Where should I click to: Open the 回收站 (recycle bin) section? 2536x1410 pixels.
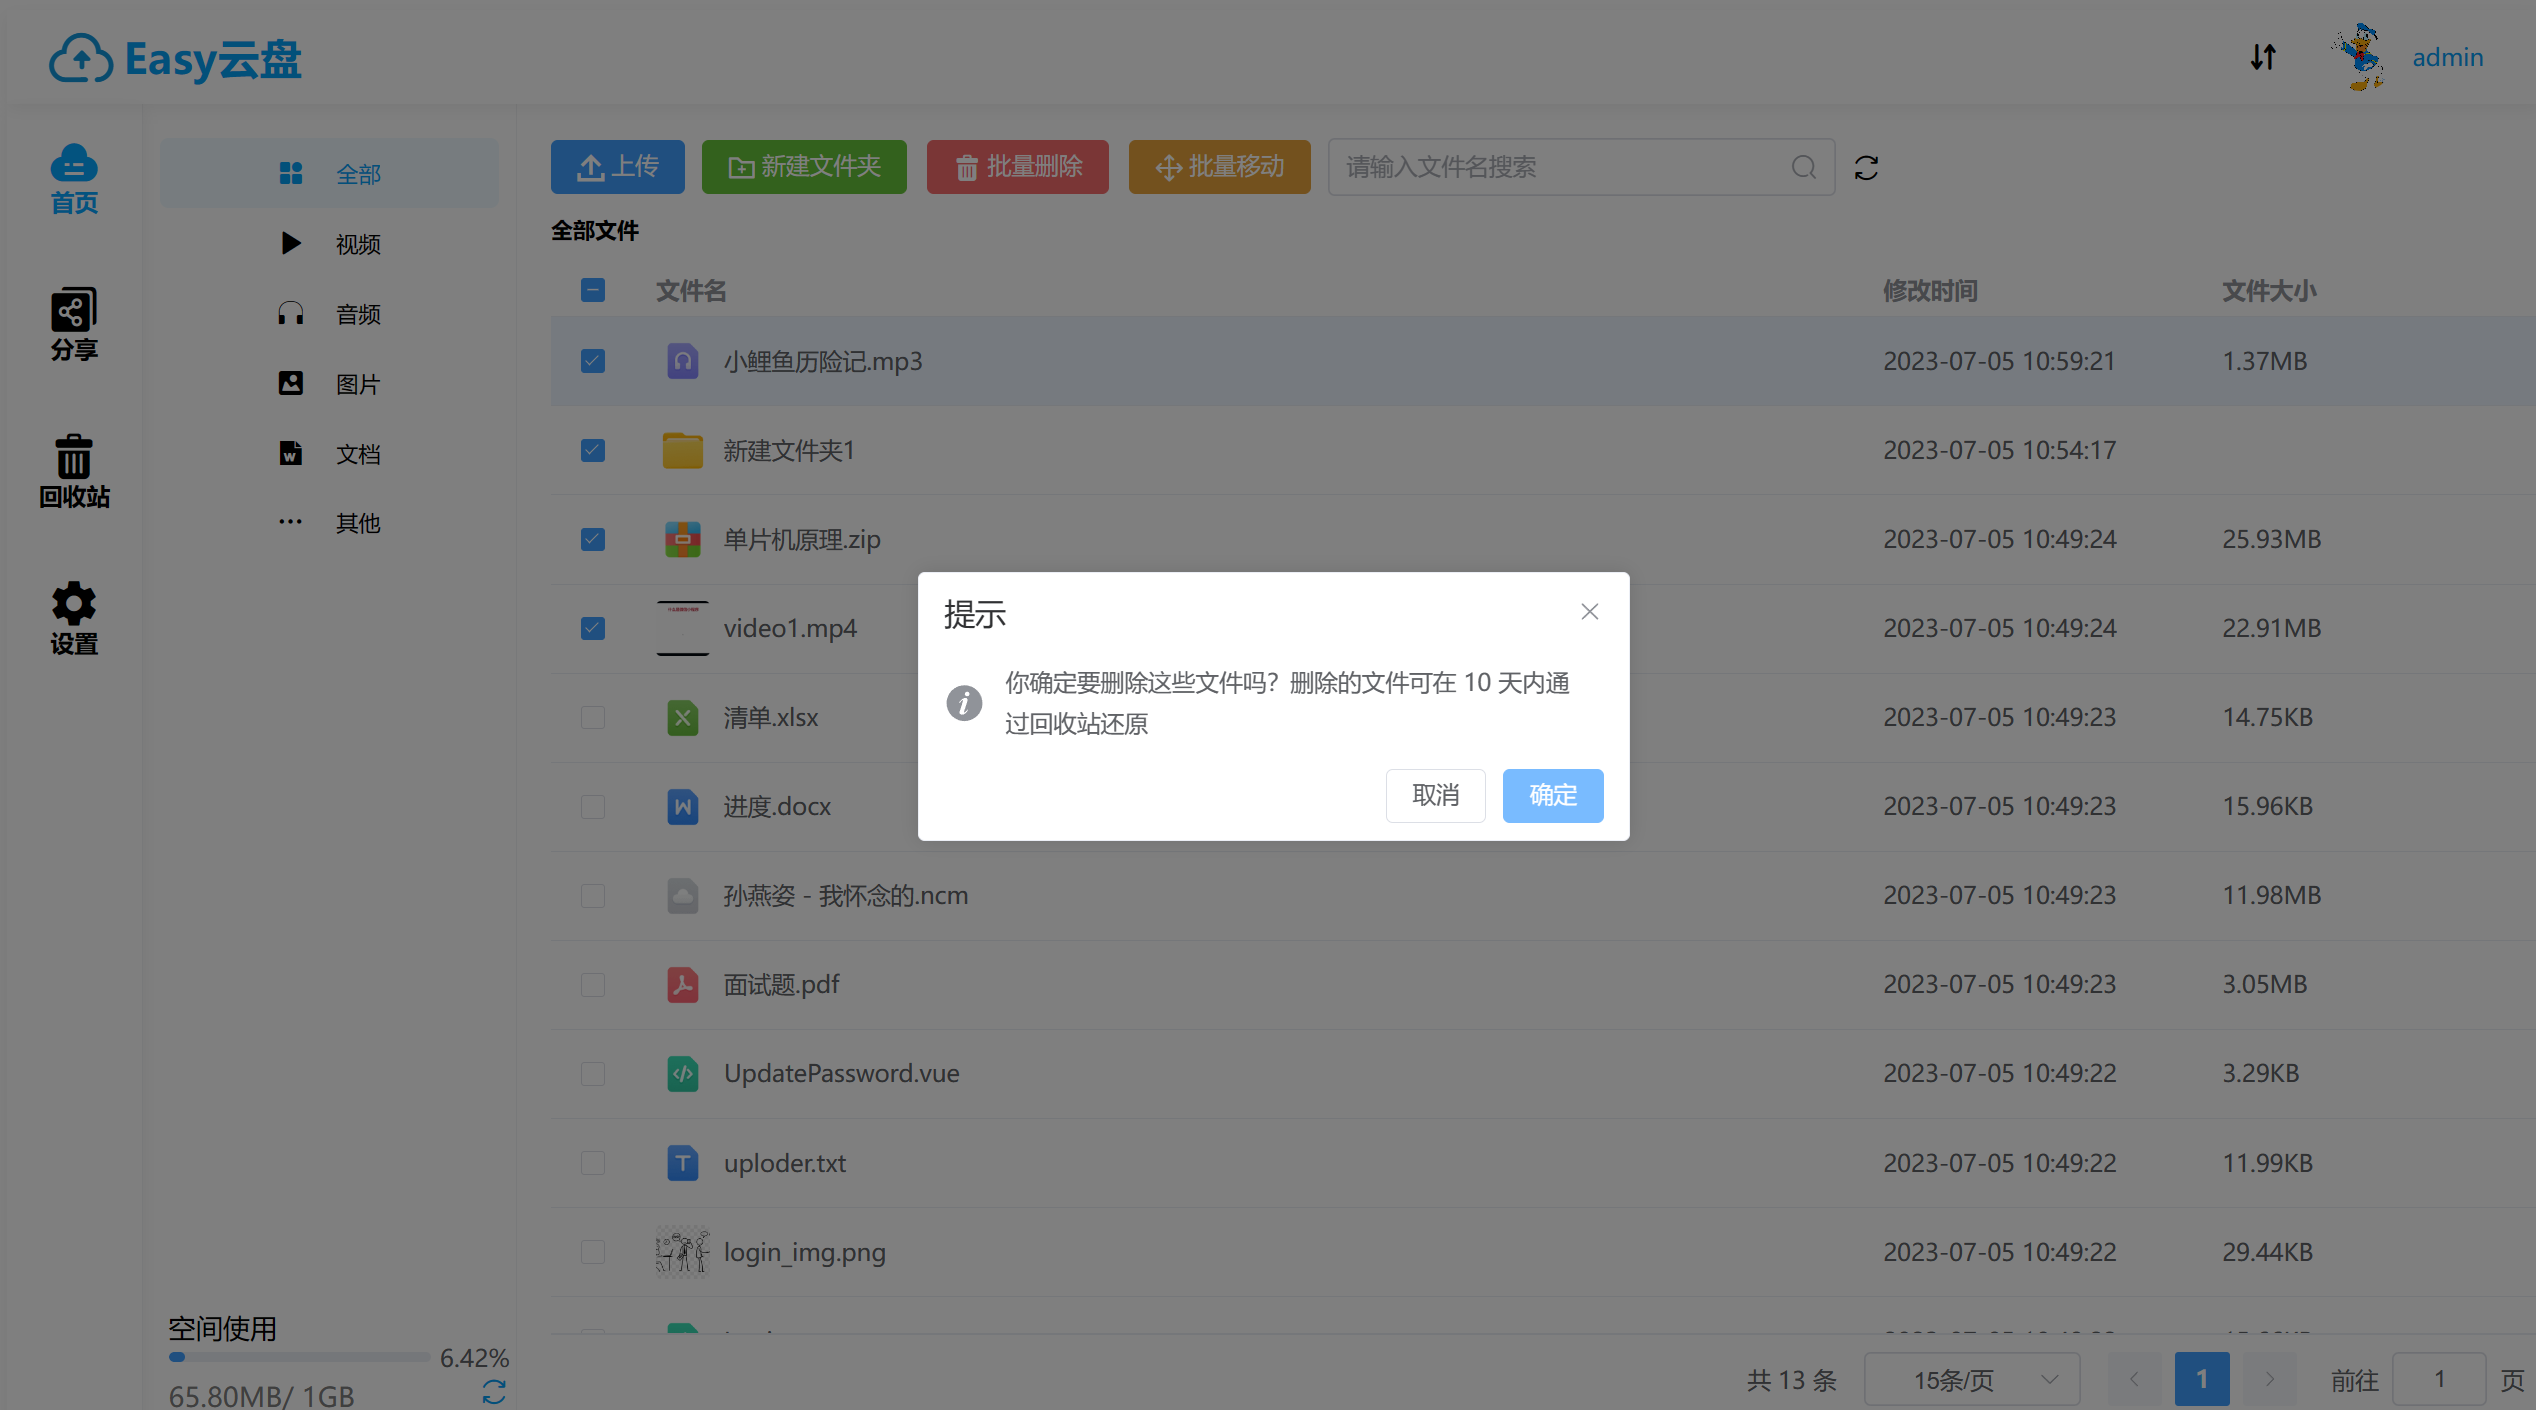73,472
